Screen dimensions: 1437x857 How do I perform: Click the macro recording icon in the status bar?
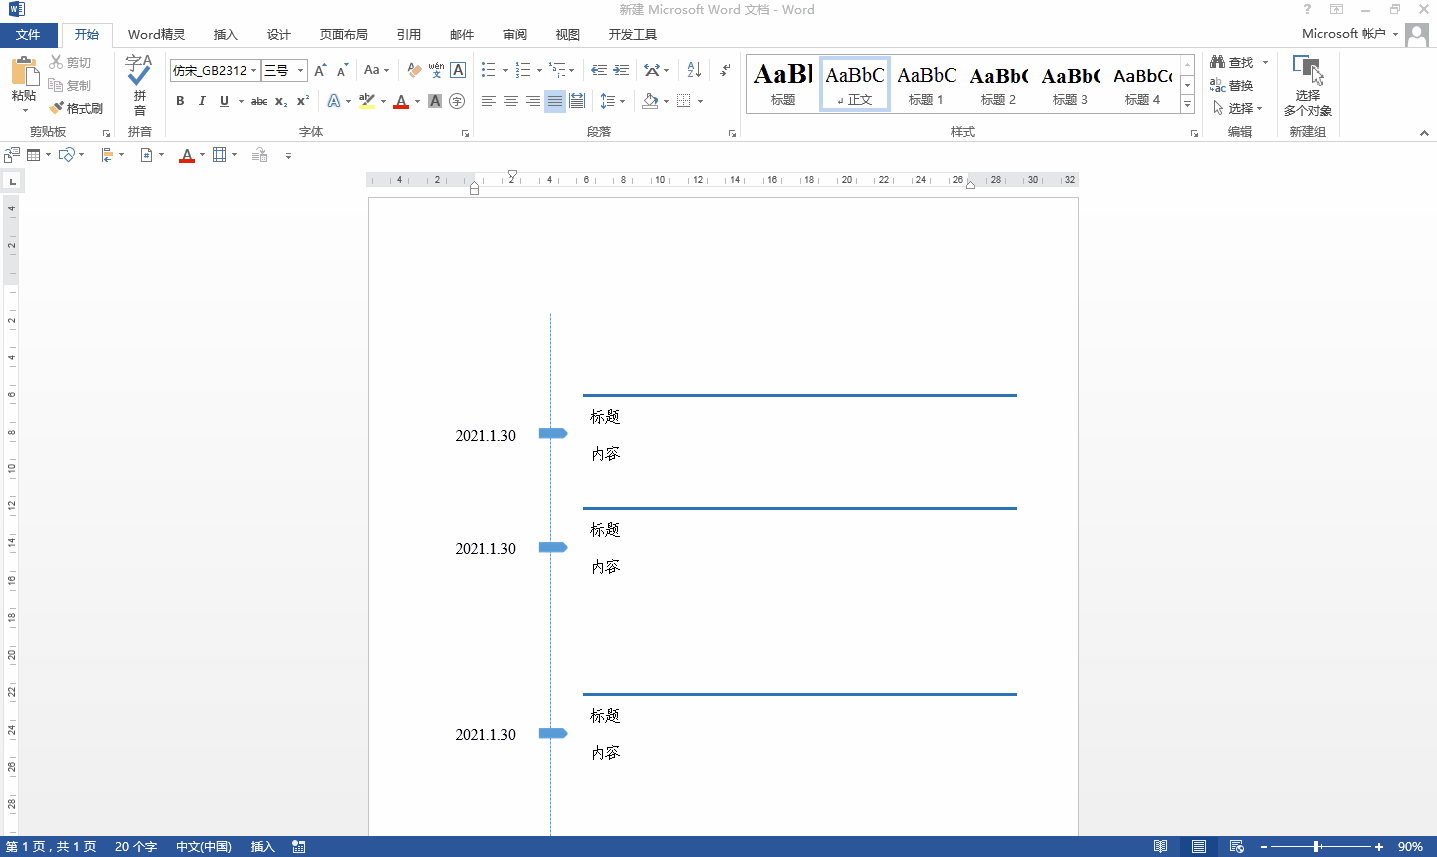(299, 847)
